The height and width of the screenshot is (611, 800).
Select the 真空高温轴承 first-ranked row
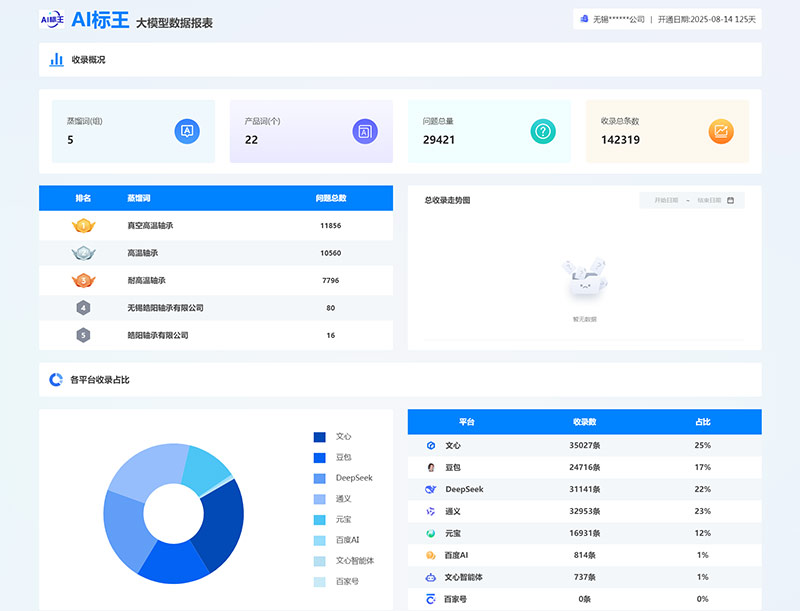click(x=216, y=226)
